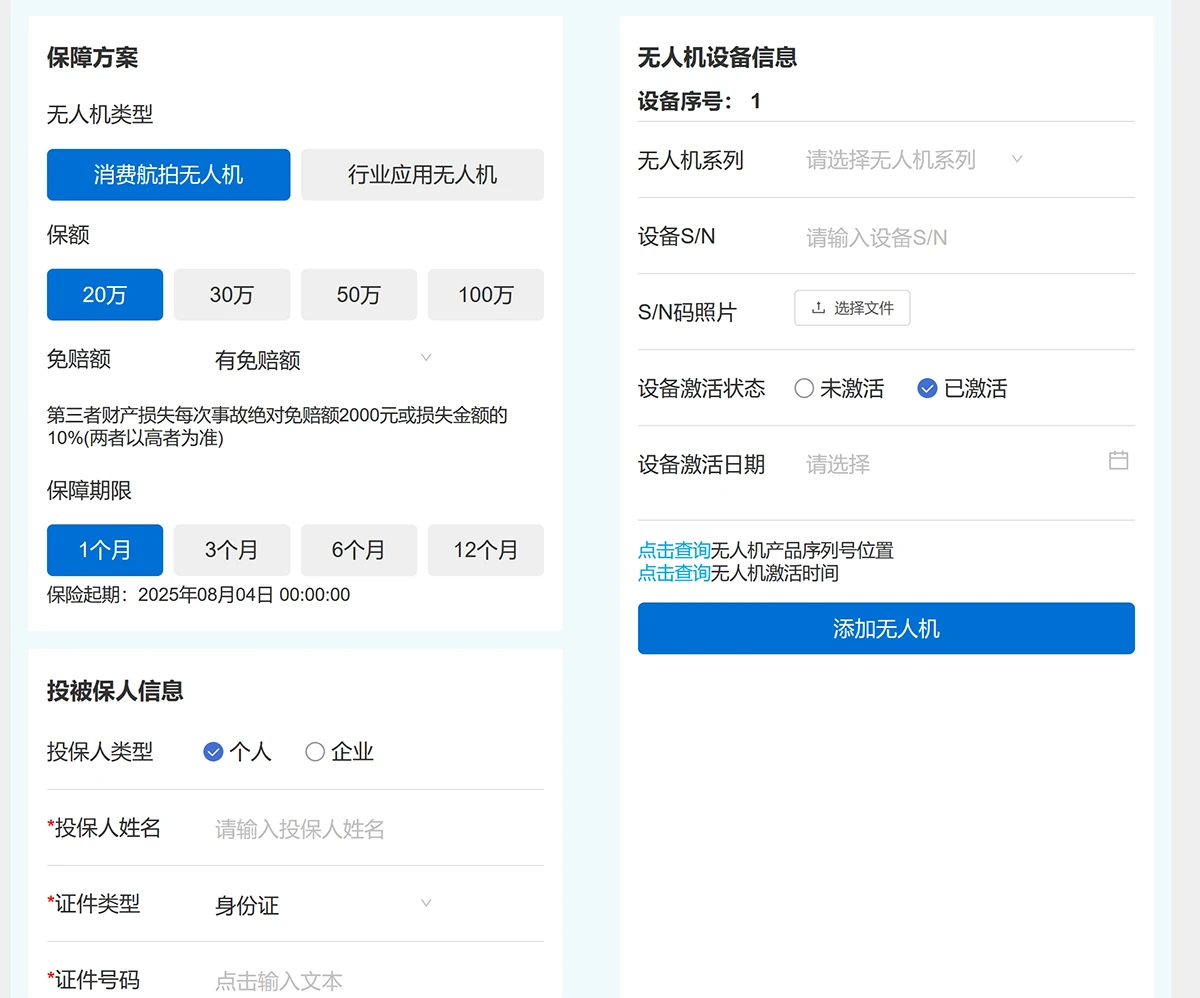Viewport: 1200px width, 998px height.
Task: Choose 个人 as applicant type
Action: [x=213, y=752]
